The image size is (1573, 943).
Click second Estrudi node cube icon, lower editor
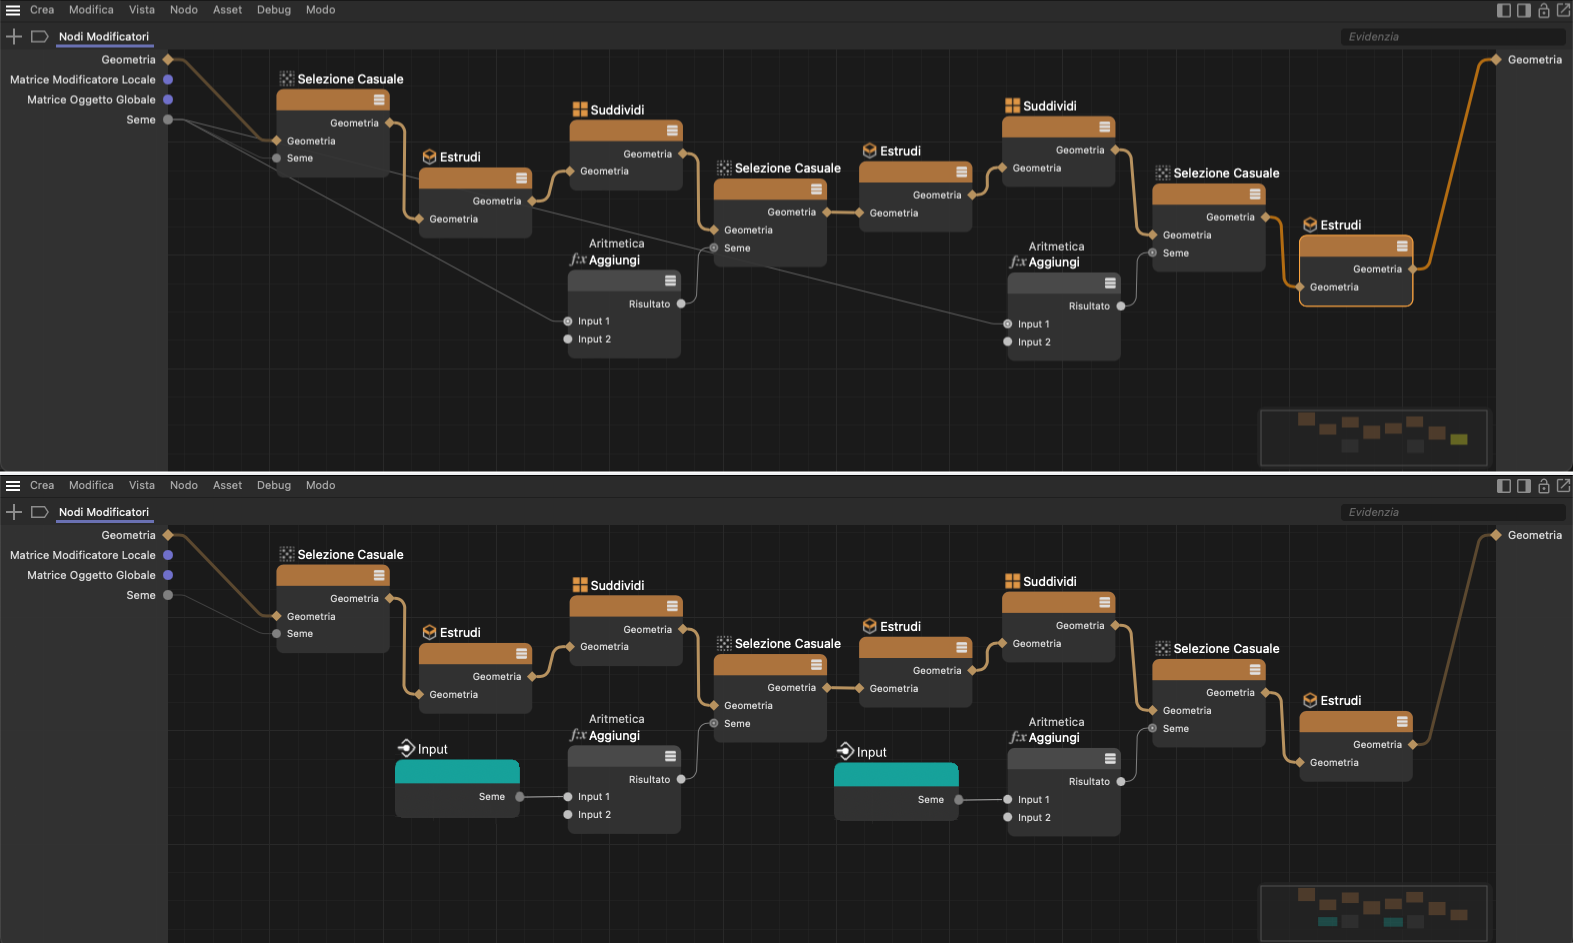(x=869, y=627)
